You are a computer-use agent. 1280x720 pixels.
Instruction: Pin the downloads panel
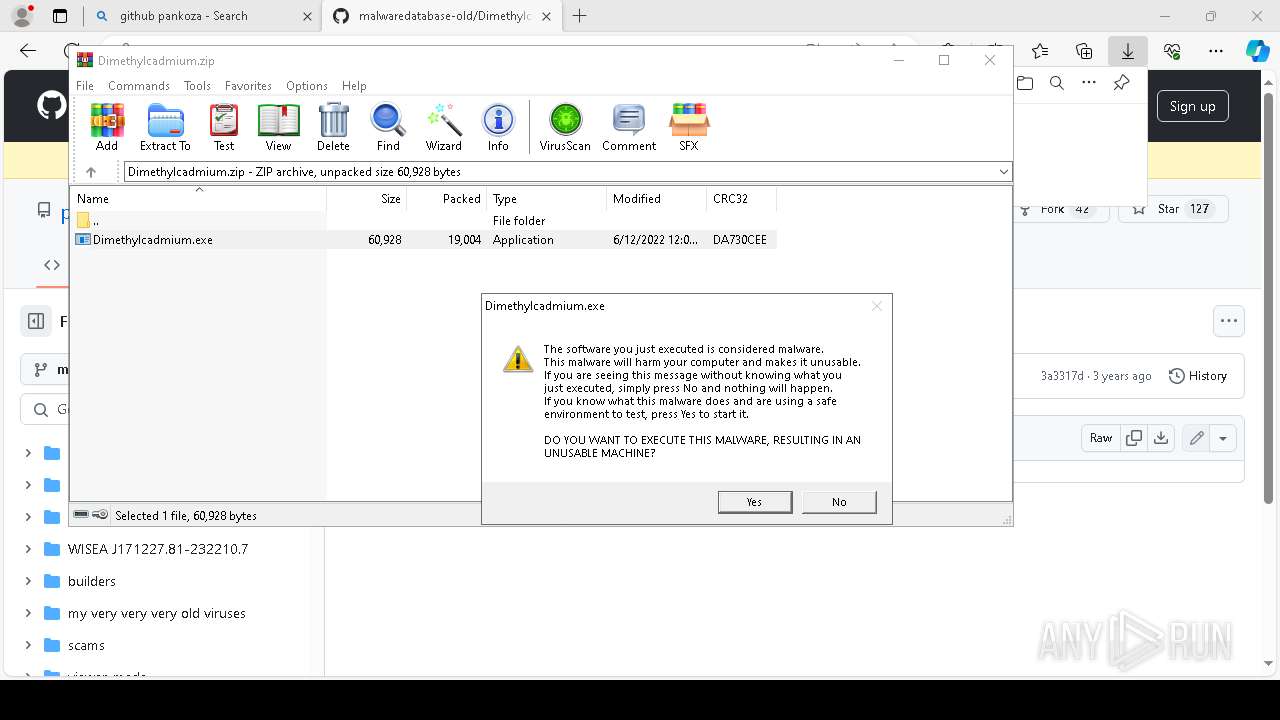coord(1121,83)
